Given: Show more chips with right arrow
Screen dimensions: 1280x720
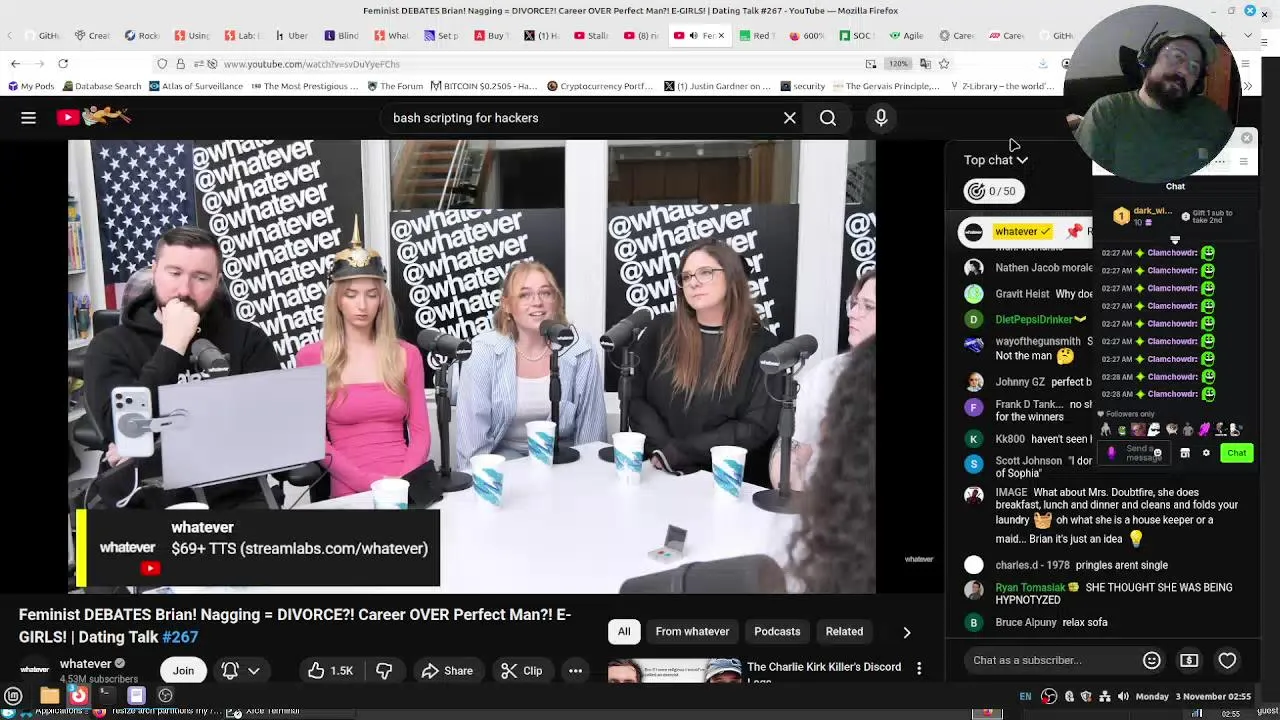Looking at the screenshot, I should point(906,632).
